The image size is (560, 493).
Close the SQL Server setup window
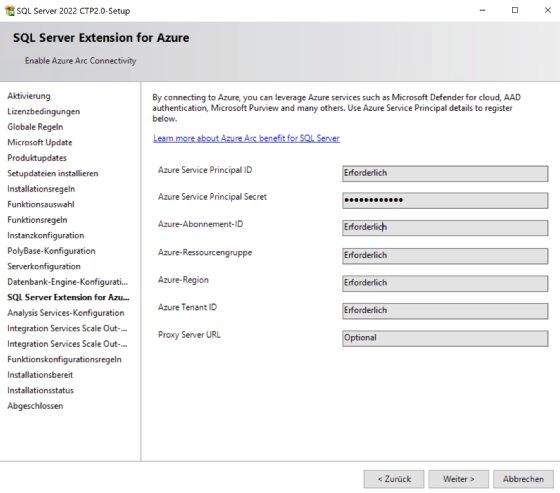click(x=548, y=10)
